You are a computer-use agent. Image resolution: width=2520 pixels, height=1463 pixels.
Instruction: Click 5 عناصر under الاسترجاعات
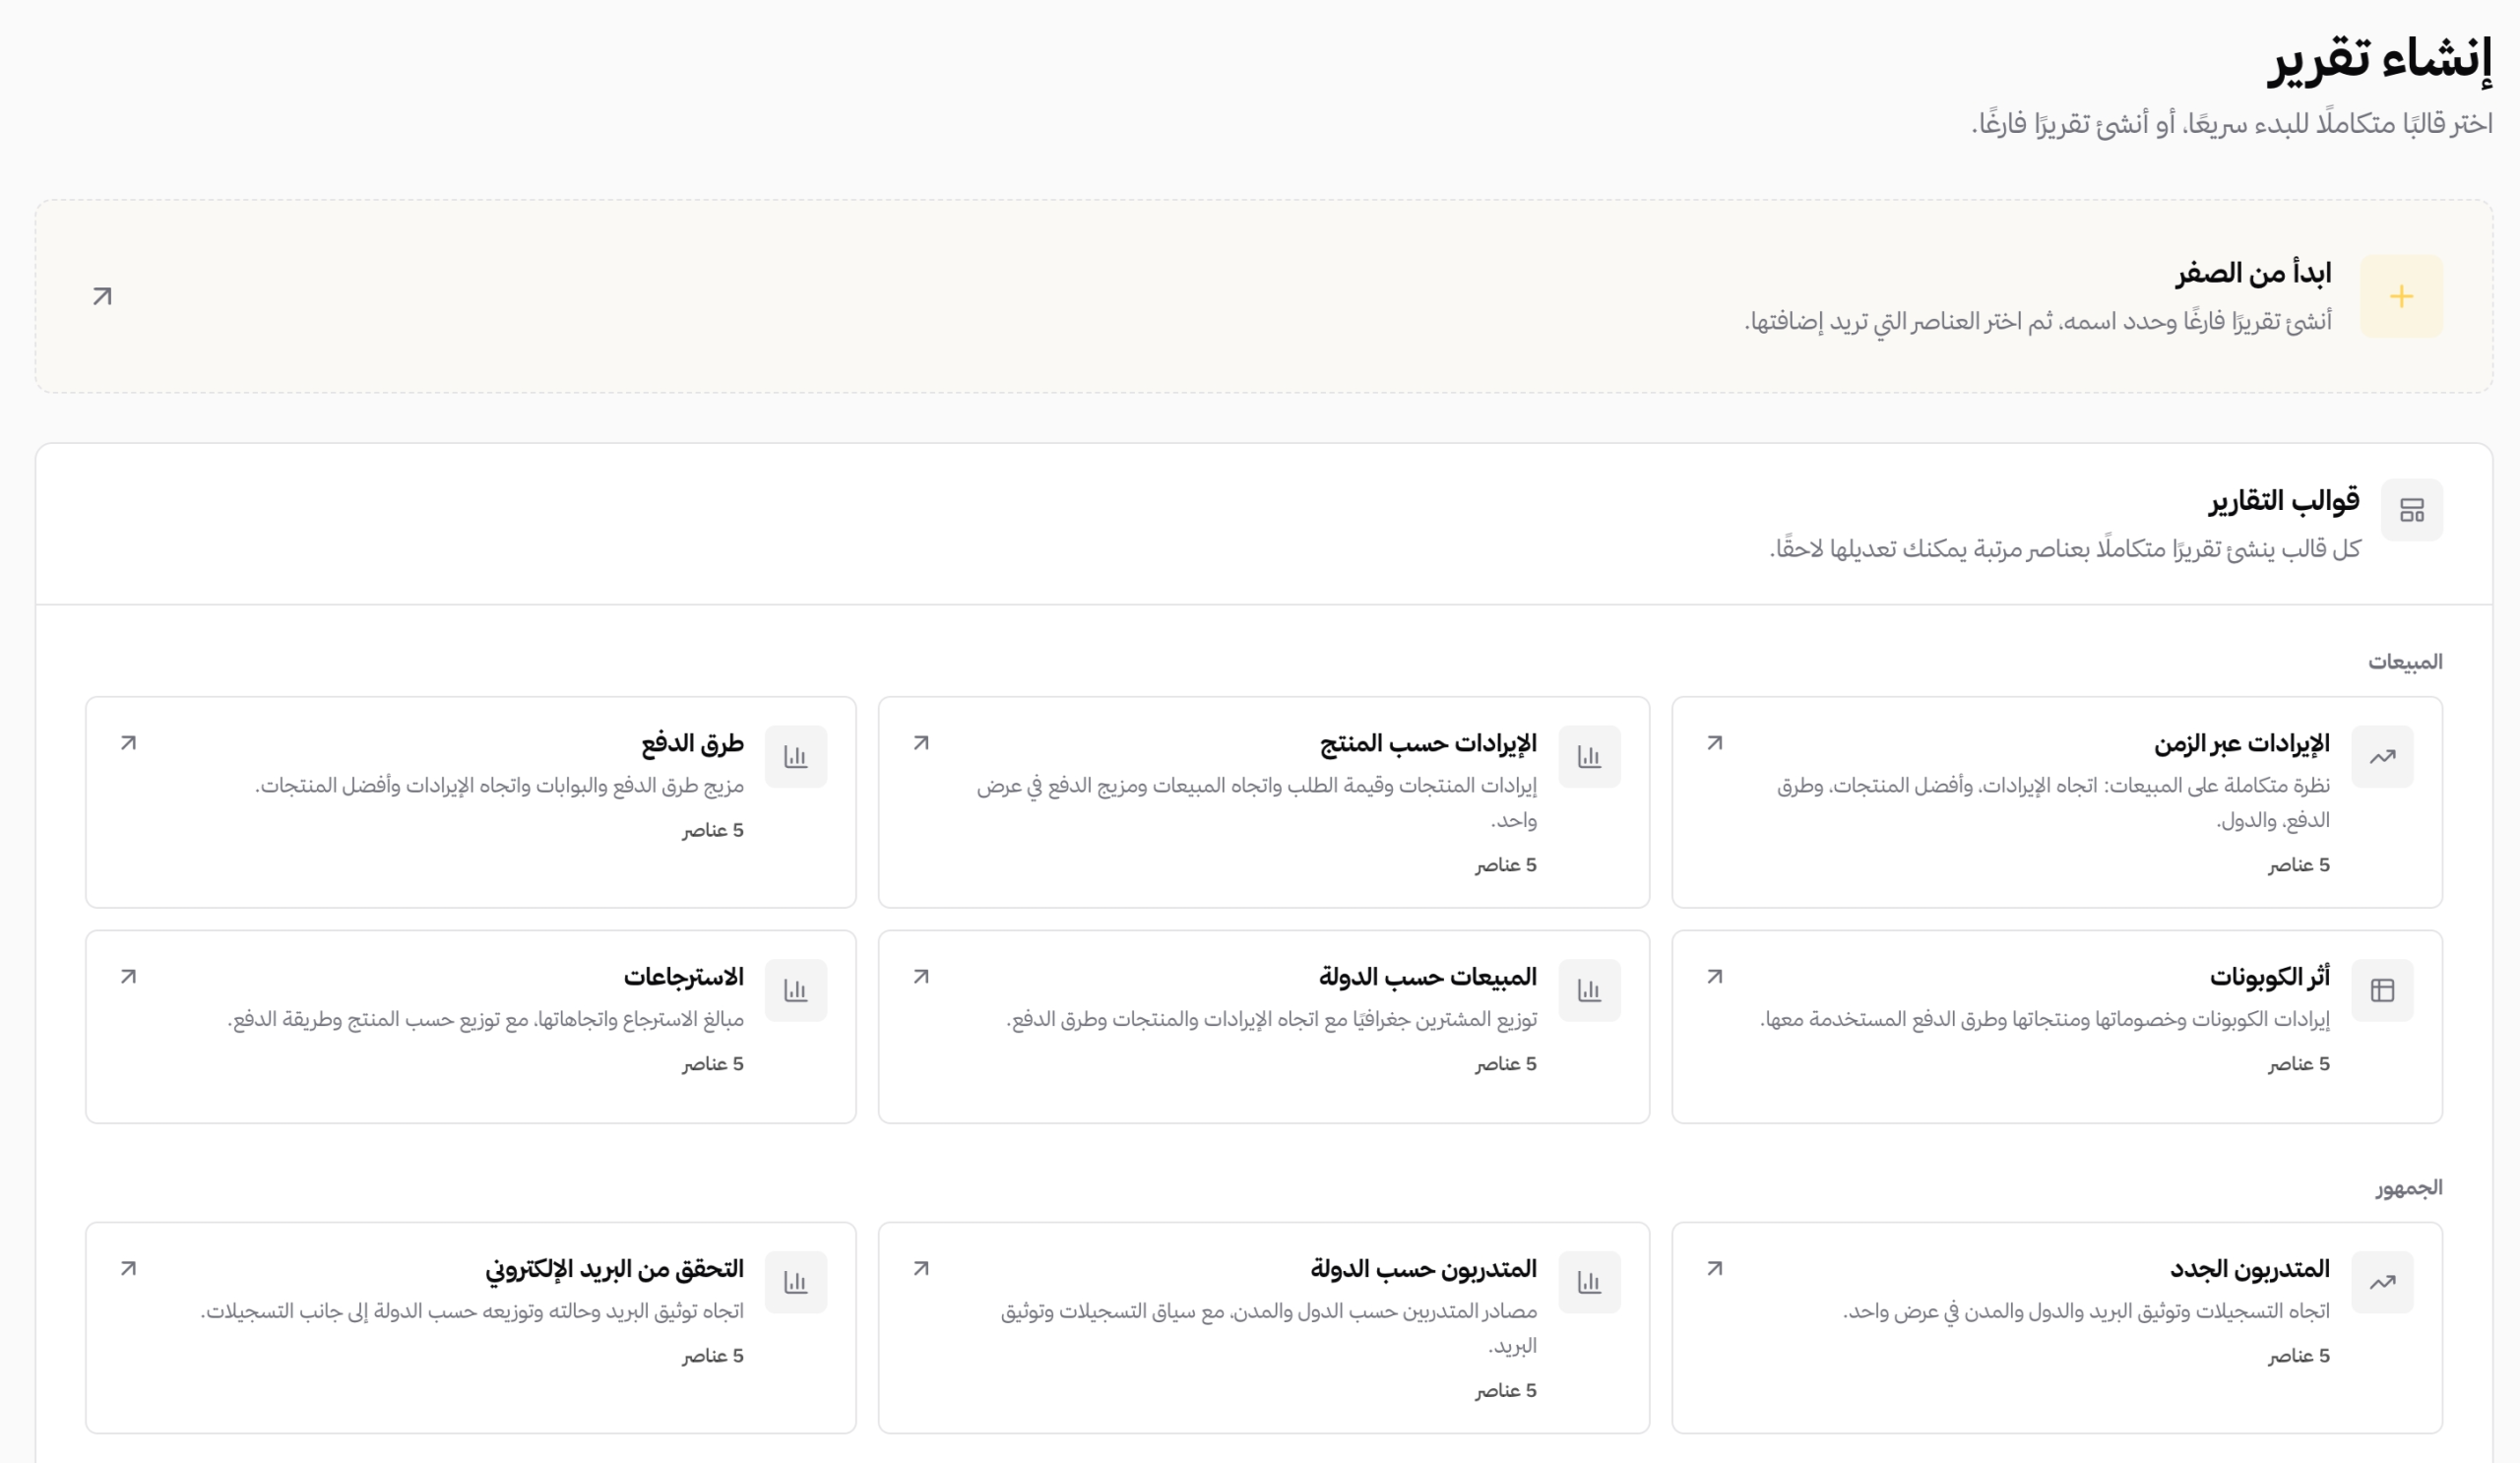pyautogui.click(x=713, y=1064)
